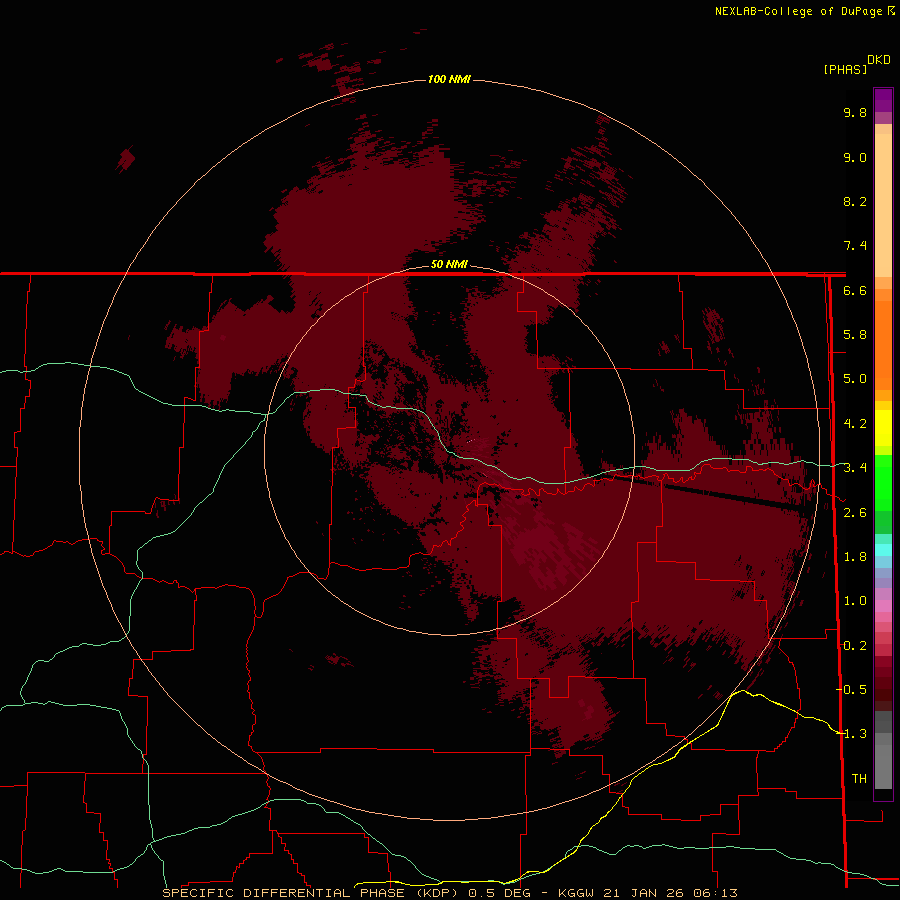The height and width of the screenshot is (900, 900).
Task: Click the 100 NMI range ring label
Action: (x=449, y=79)
